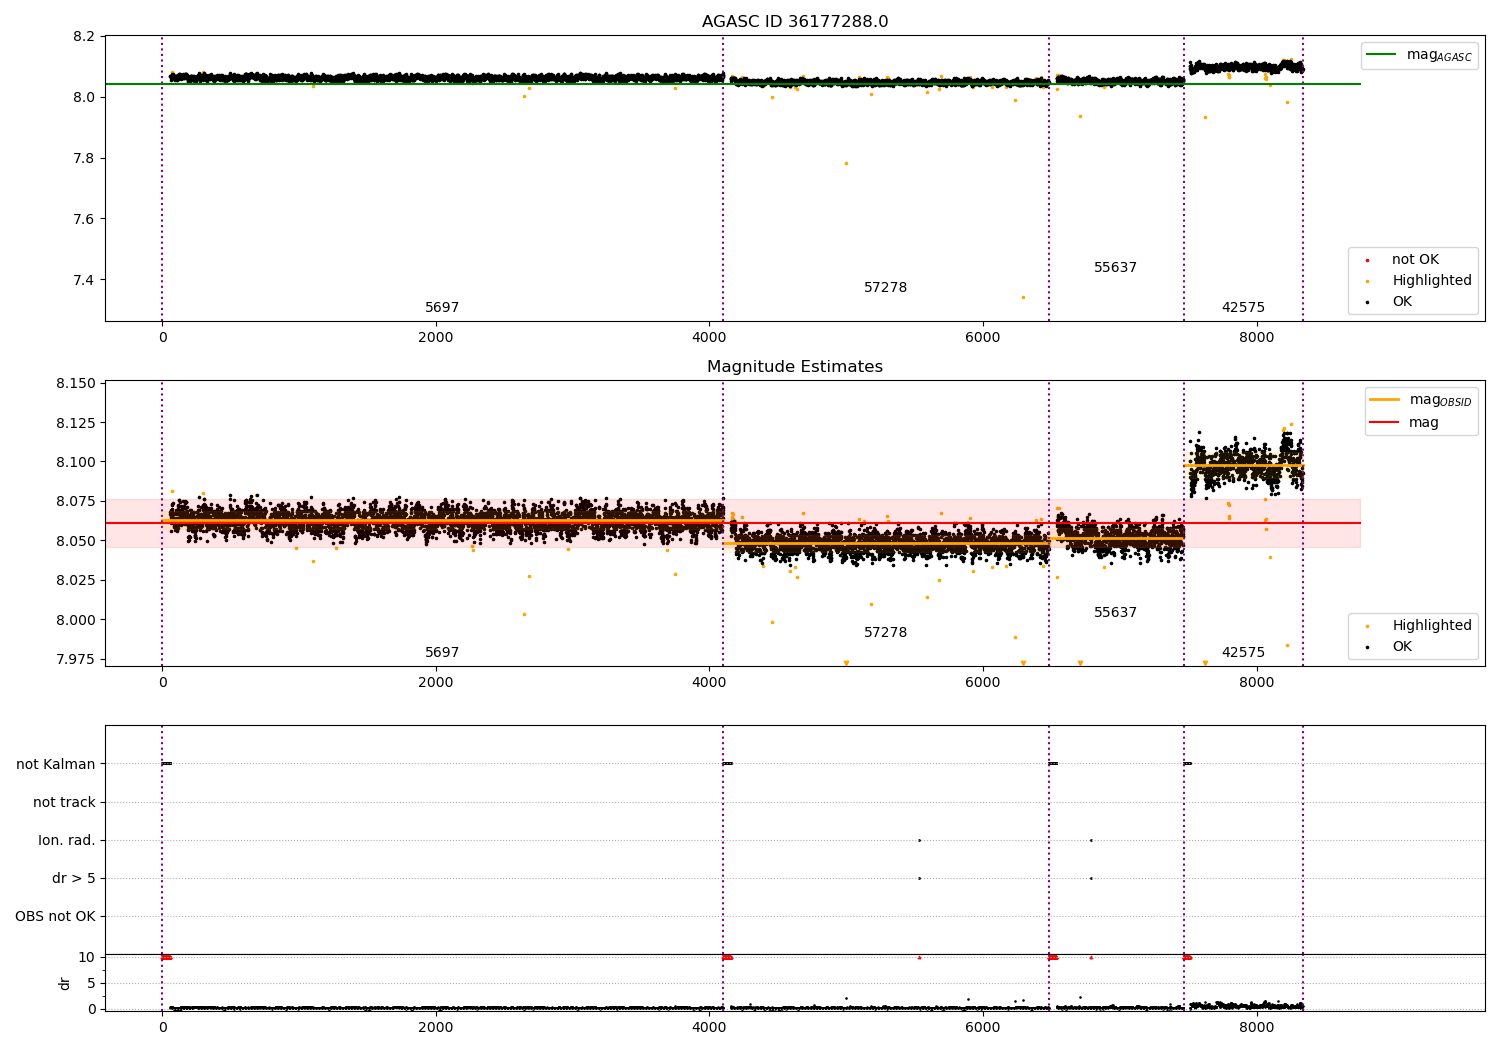Select the 8.025 y-axis tick label

tap(77, 581)
